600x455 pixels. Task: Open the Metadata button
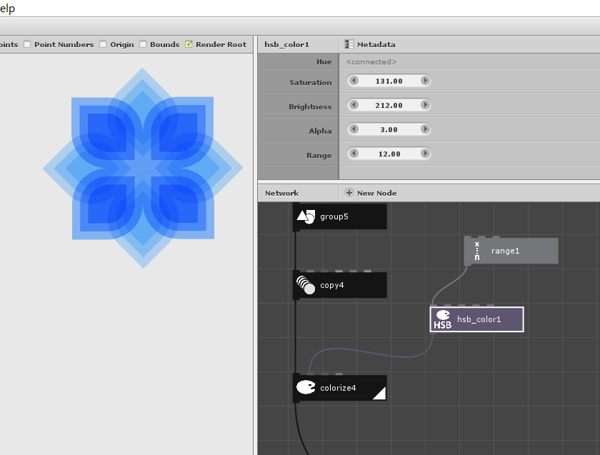tap(370, 44)
